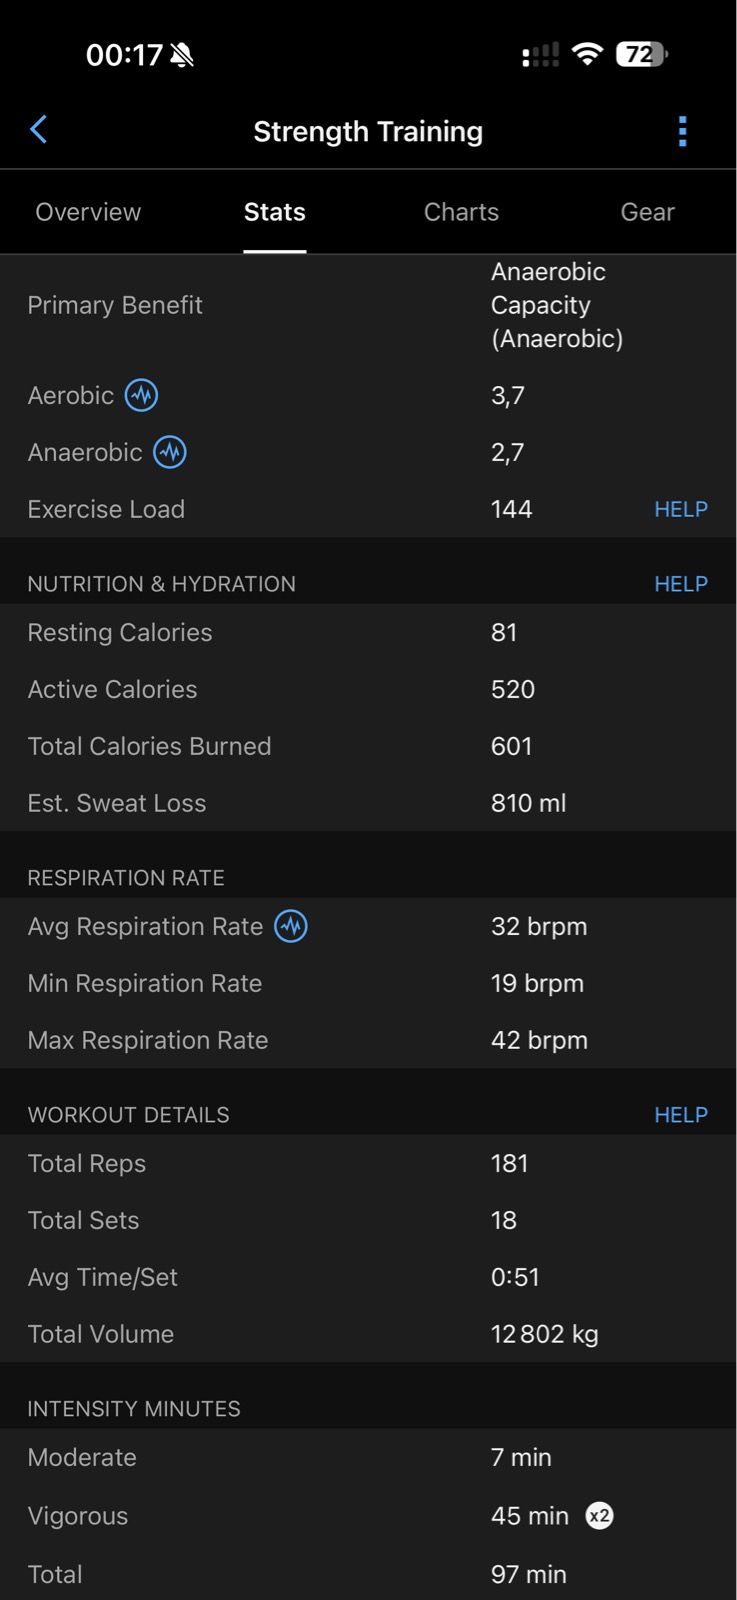Screen dimensions: 737x1600
Task: Tap the Total Volume row
Action: (368, 1334)
